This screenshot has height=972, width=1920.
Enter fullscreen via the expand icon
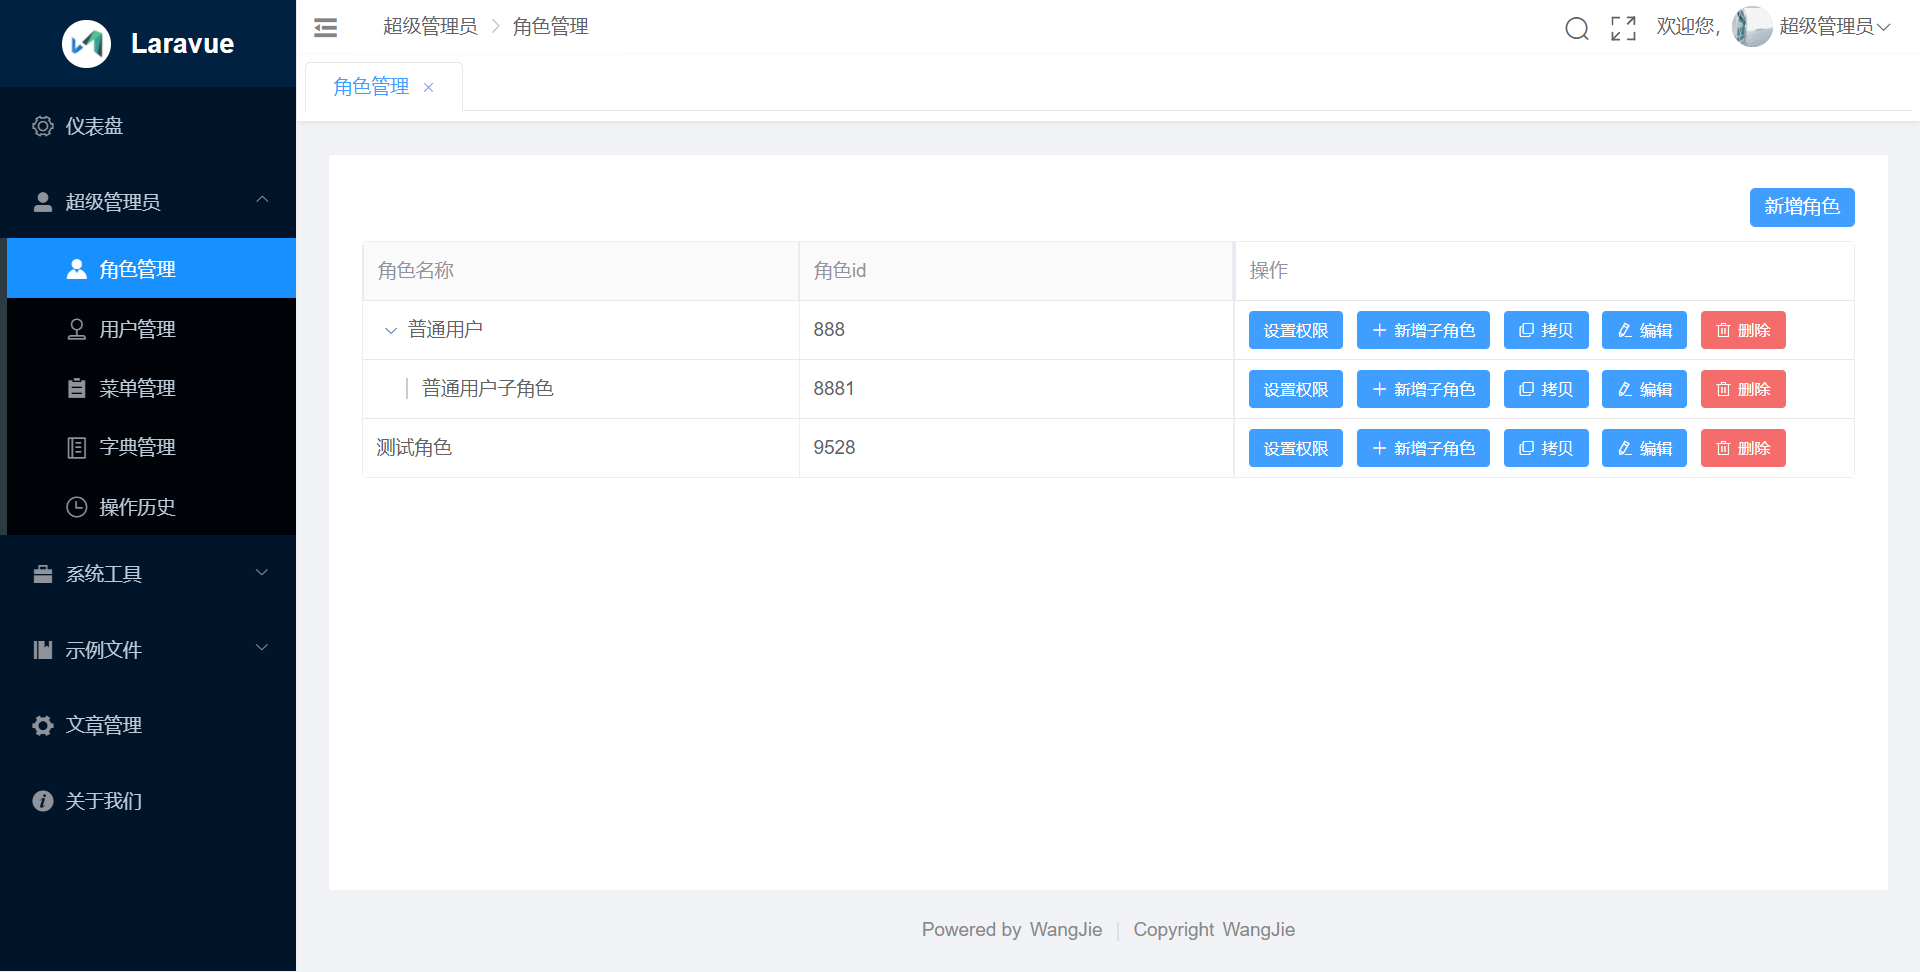(1623, 28)
